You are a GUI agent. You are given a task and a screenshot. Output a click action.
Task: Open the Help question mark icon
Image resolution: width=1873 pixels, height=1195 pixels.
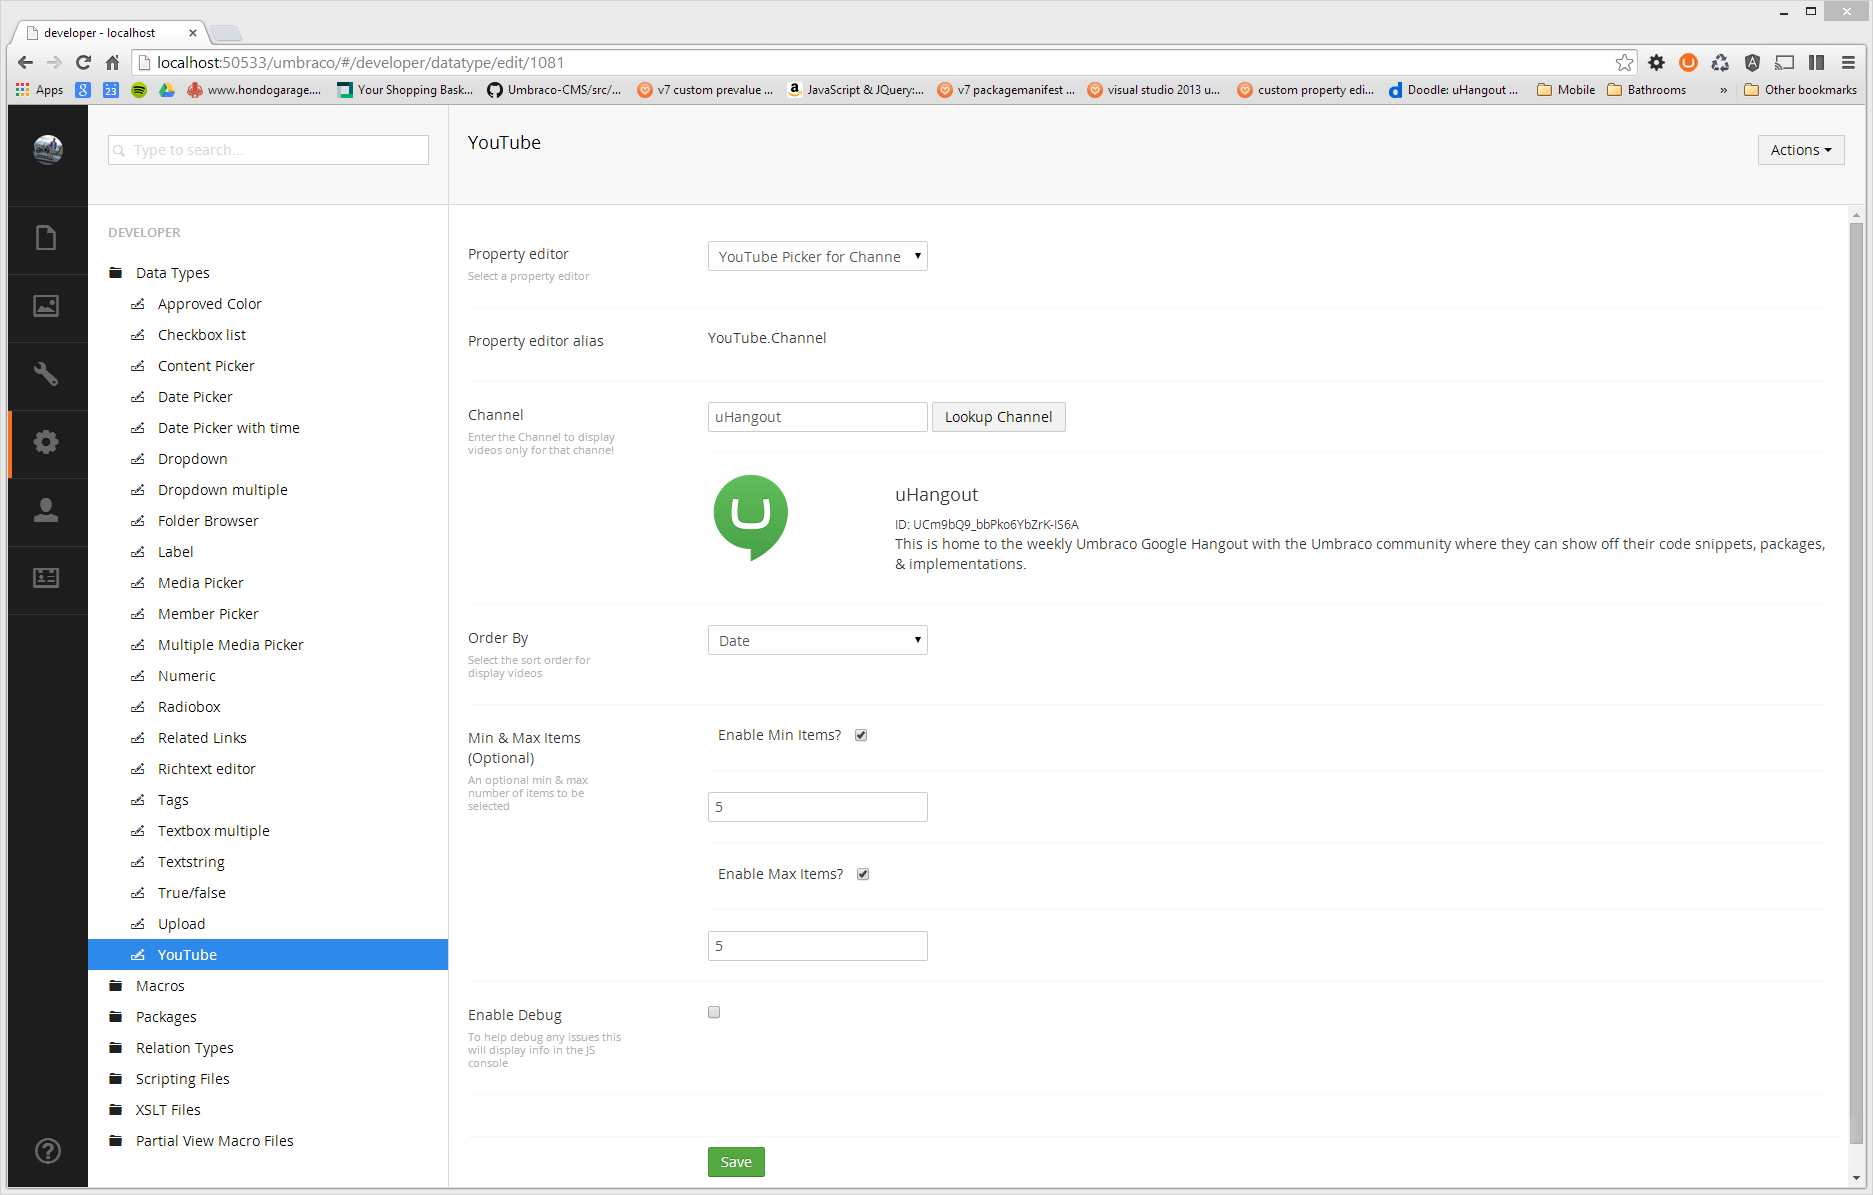coord(47,1151)
